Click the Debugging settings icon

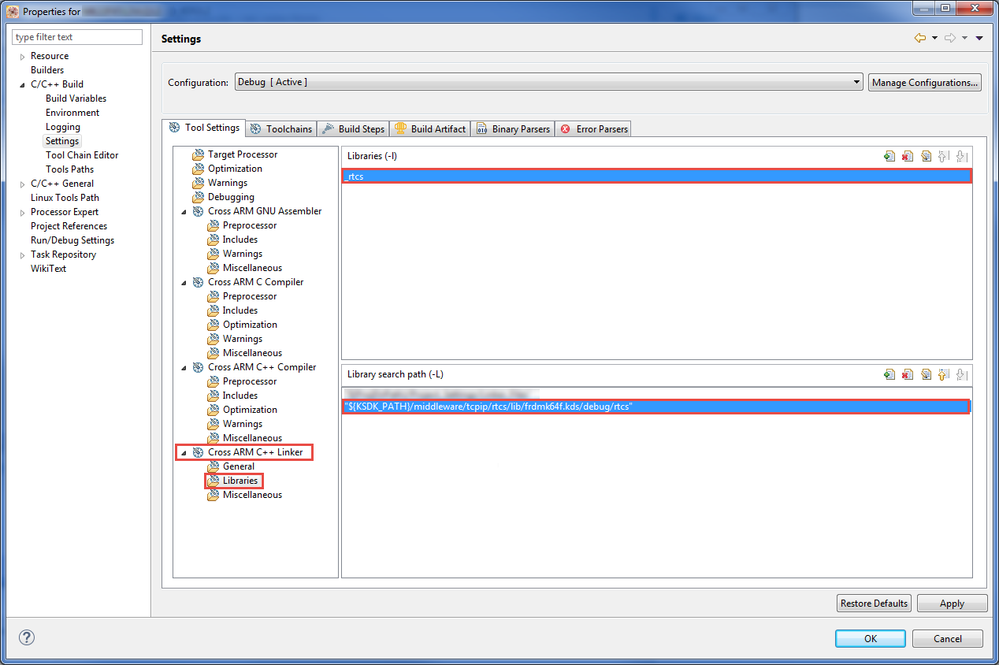[198, 197]
